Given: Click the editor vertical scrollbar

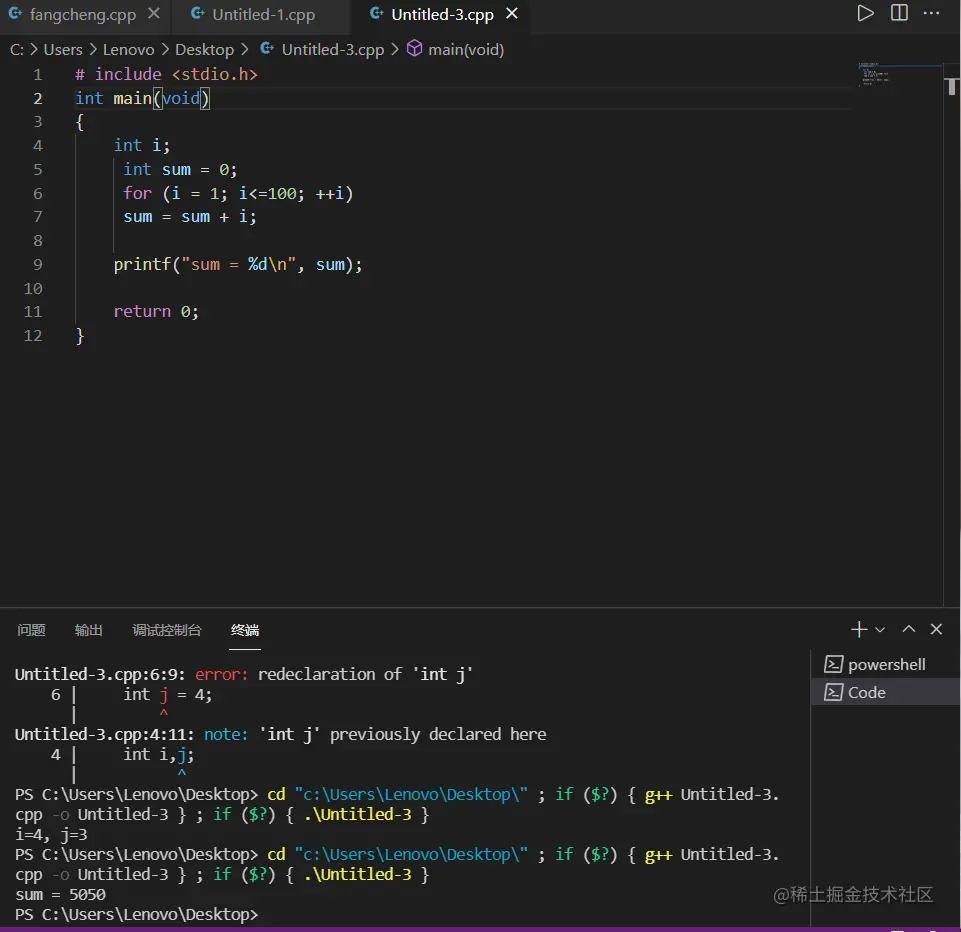Looking at the screenshot, I should [951, 334].
